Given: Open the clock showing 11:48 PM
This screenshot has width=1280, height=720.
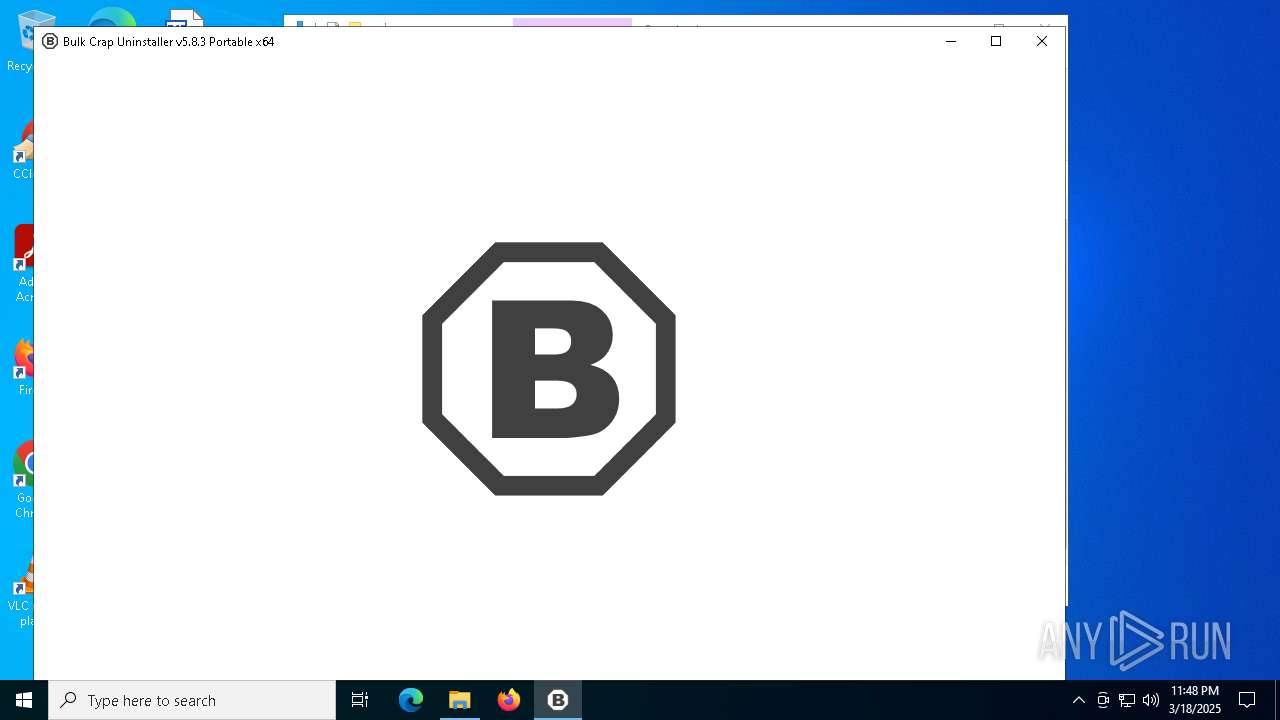Looking at the screenshot, I should tap(1194, 700).
